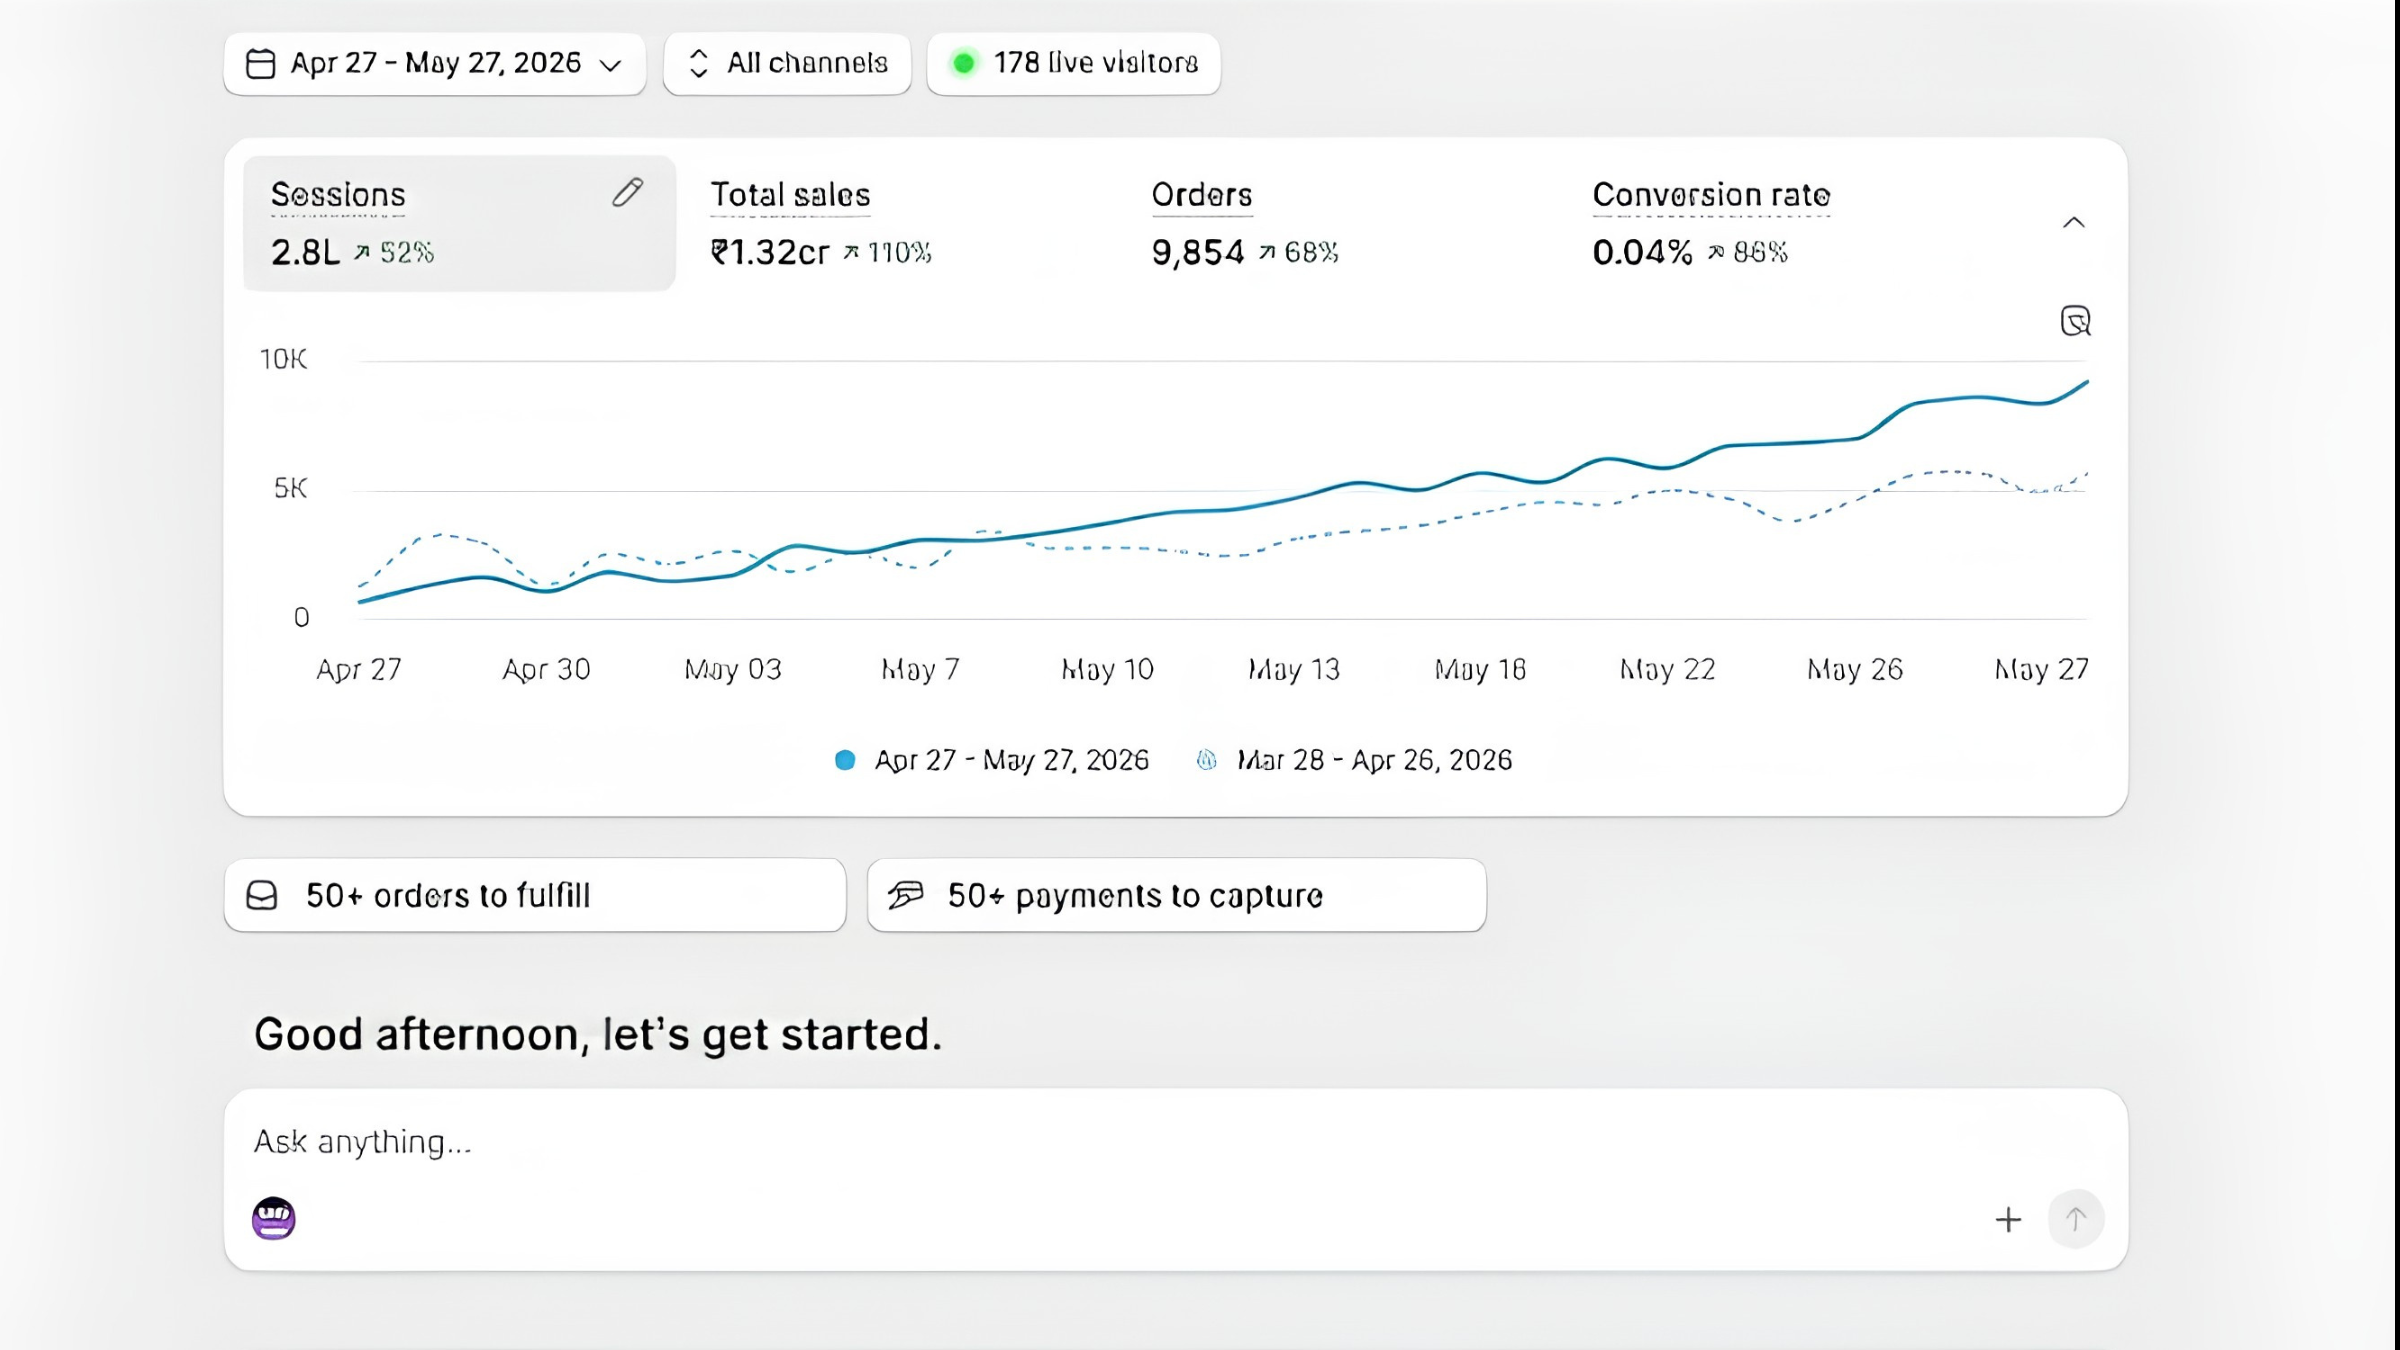Click the pencil edit icon on Sessions card
Viewport: 2400px width, 1350px height.
pos(628,192)
